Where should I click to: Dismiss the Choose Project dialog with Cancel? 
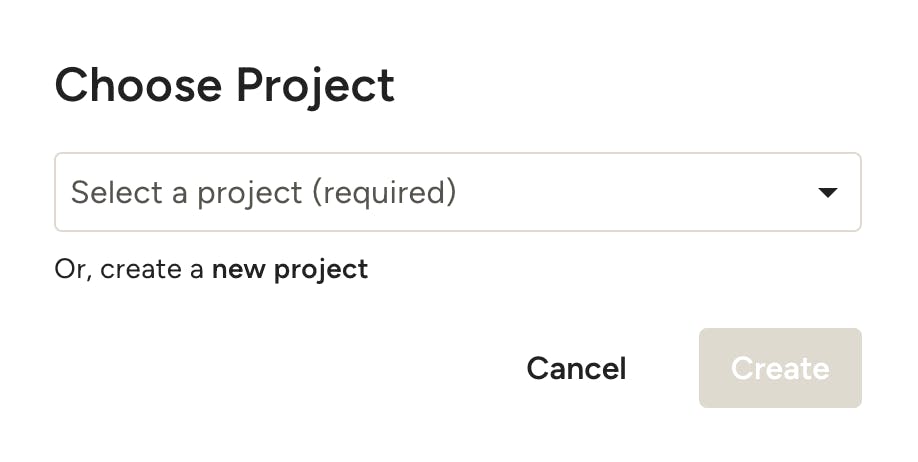(x=576, y=368)
